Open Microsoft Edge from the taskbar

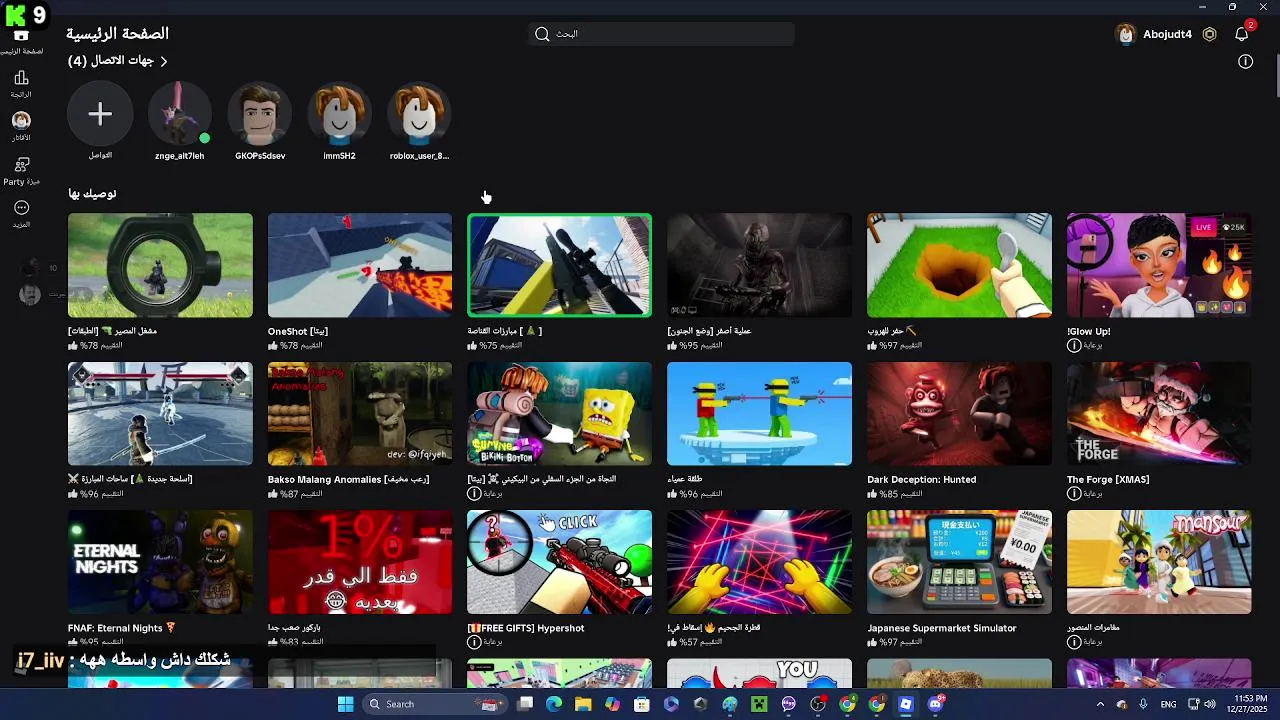point(554,704)
